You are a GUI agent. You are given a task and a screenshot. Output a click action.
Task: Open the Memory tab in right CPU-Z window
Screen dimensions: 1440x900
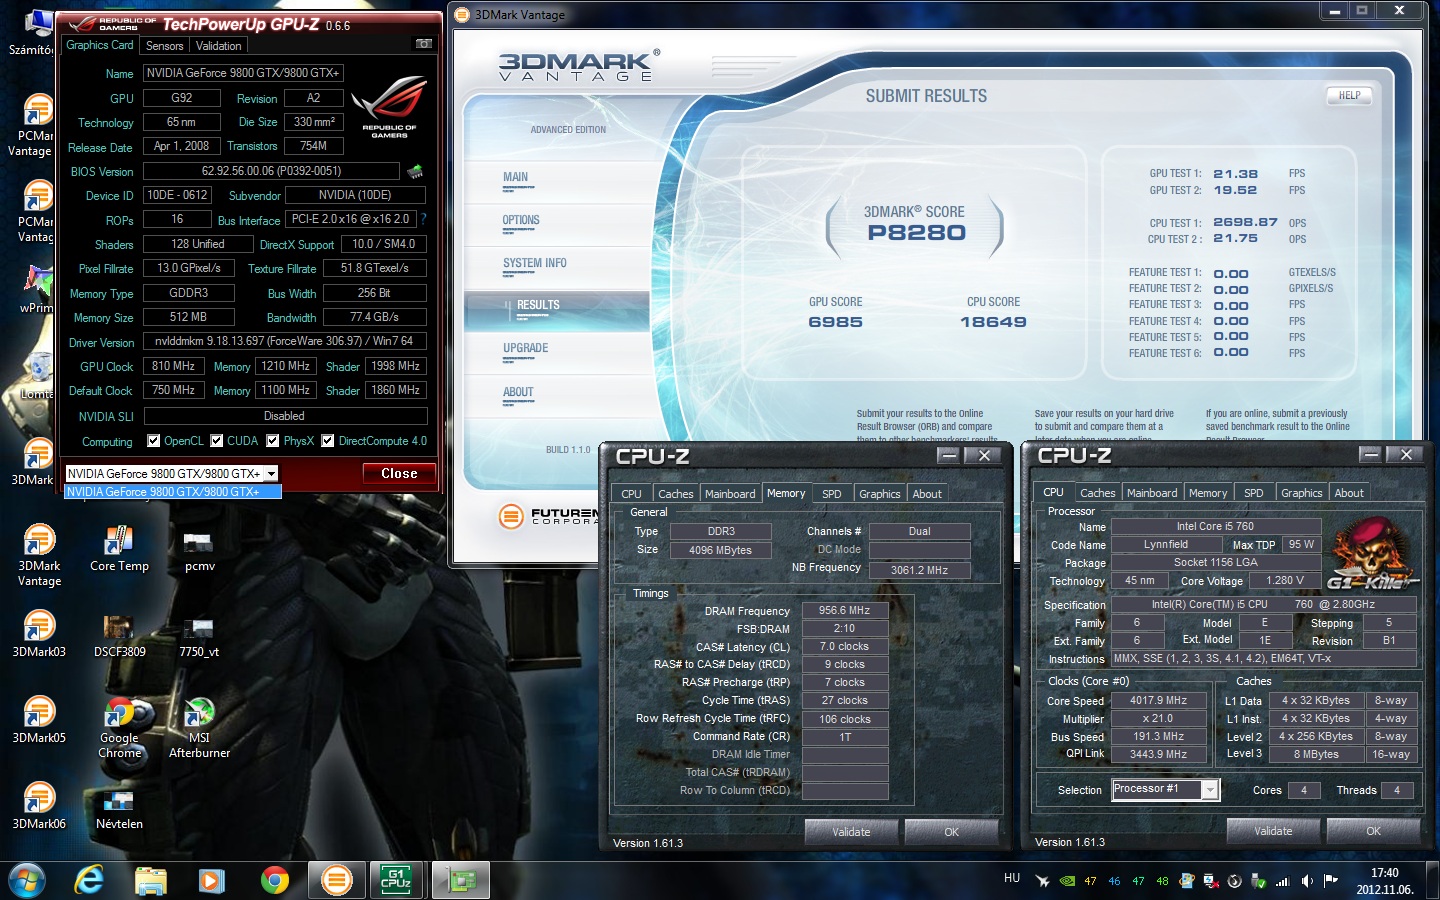tap(1207, 493)
